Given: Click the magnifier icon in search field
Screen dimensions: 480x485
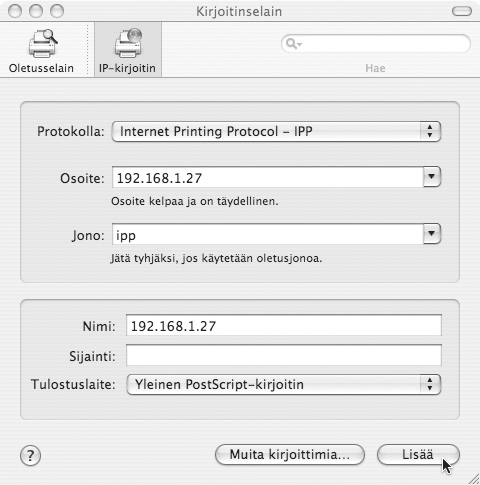Looking at the screenshot, I should pyautogui.click(x=293, y=44).
